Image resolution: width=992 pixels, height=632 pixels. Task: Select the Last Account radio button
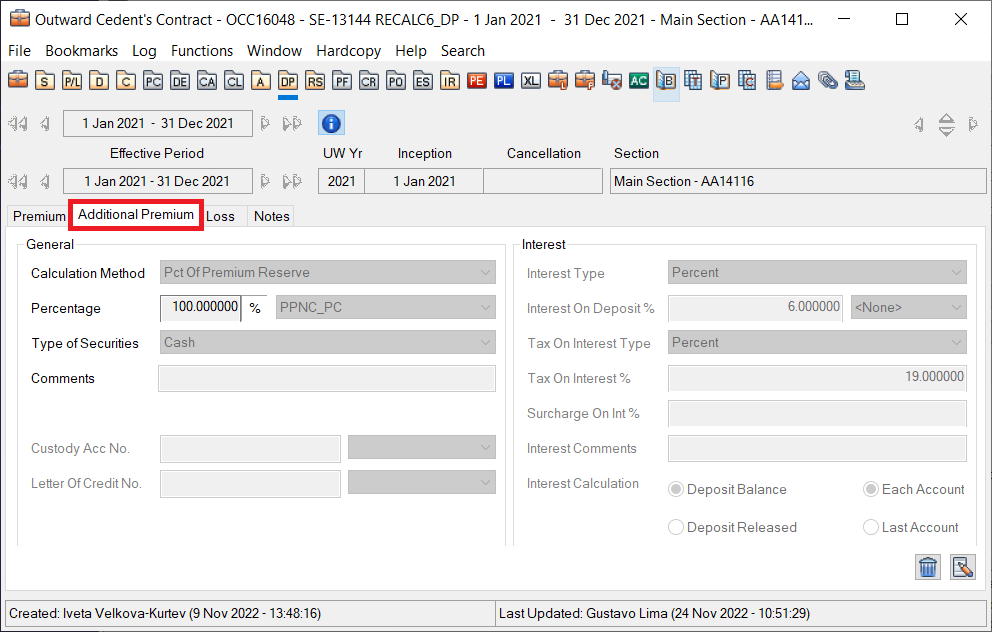[x=871, y=527]
